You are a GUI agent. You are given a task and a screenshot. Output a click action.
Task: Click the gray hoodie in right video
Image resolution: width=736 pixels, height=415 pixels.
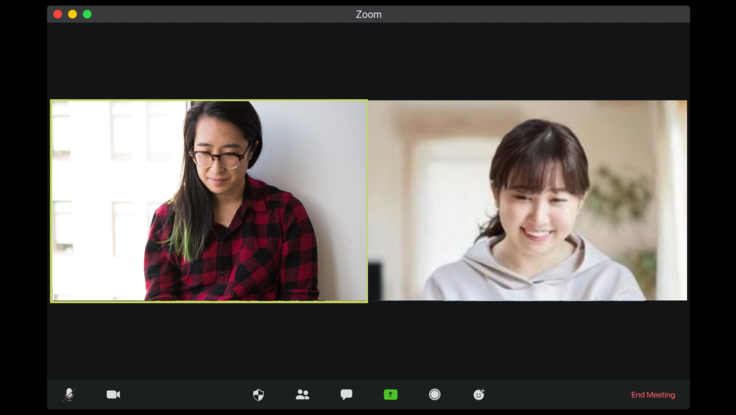(530, 278)
